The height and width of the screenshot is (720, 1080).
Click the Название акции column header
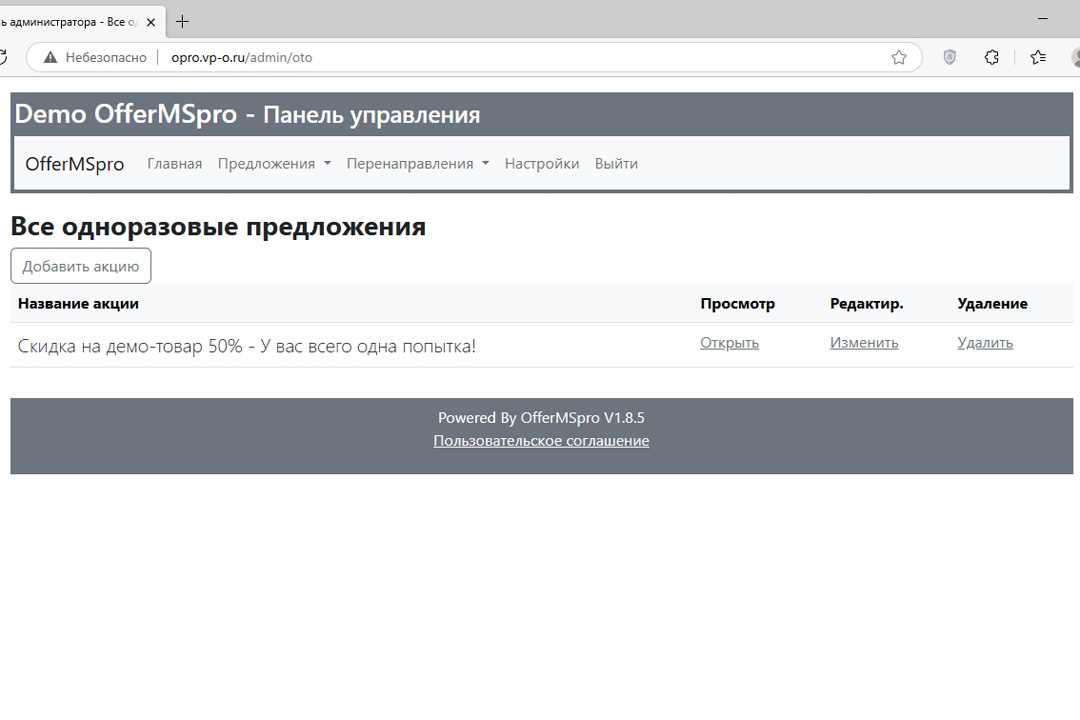pos(78,304)
